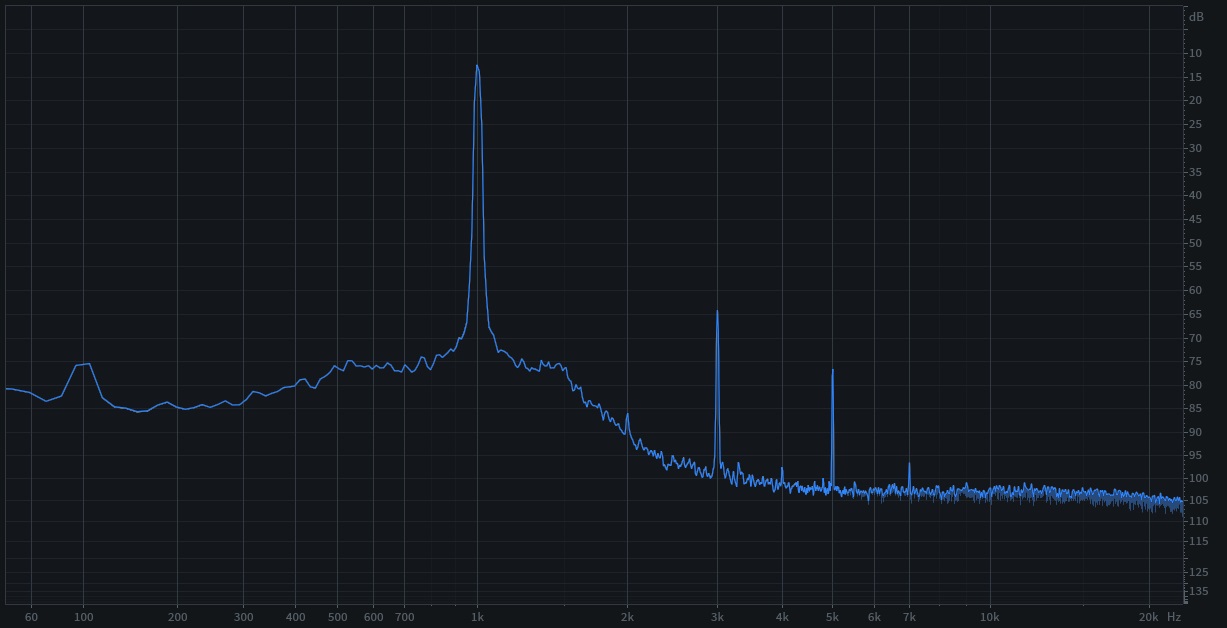Click the 3k frequency axis label
This screenshot has height=628, width=1227.
click(717, 617)
